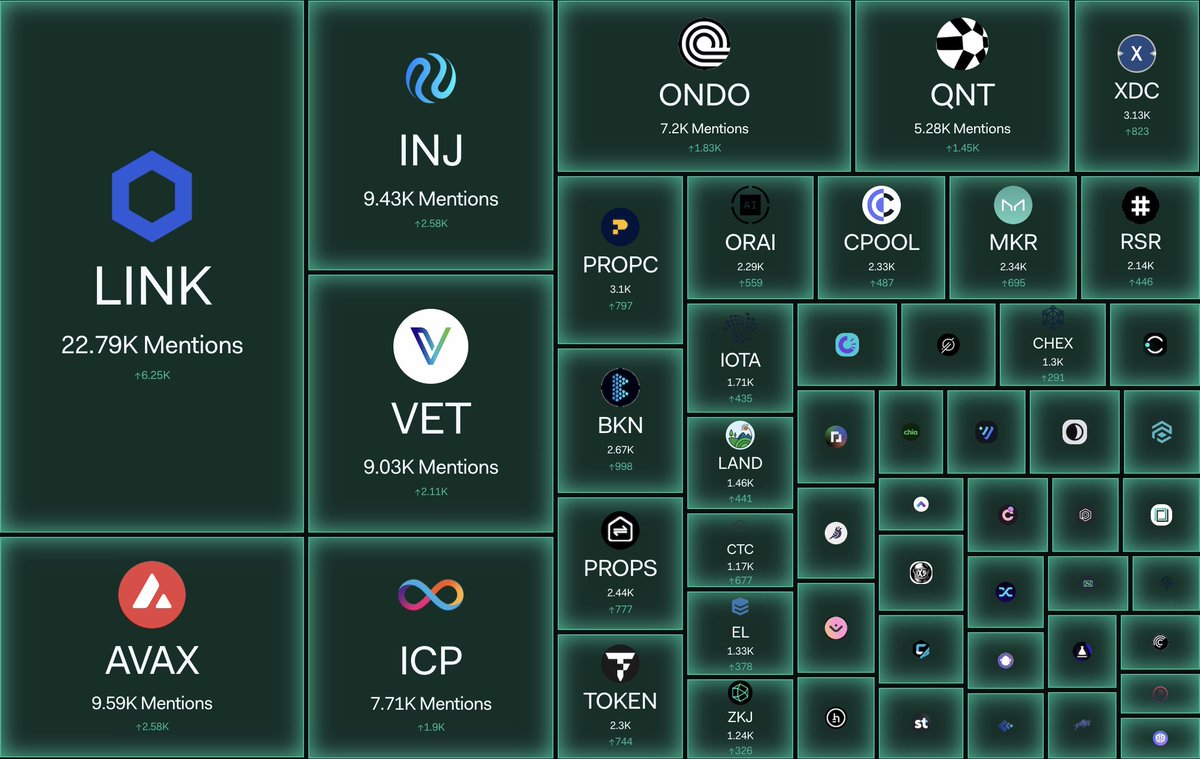Select the TOKEN black-and-white logo
1200x759 pixels.
coord(620,666)
